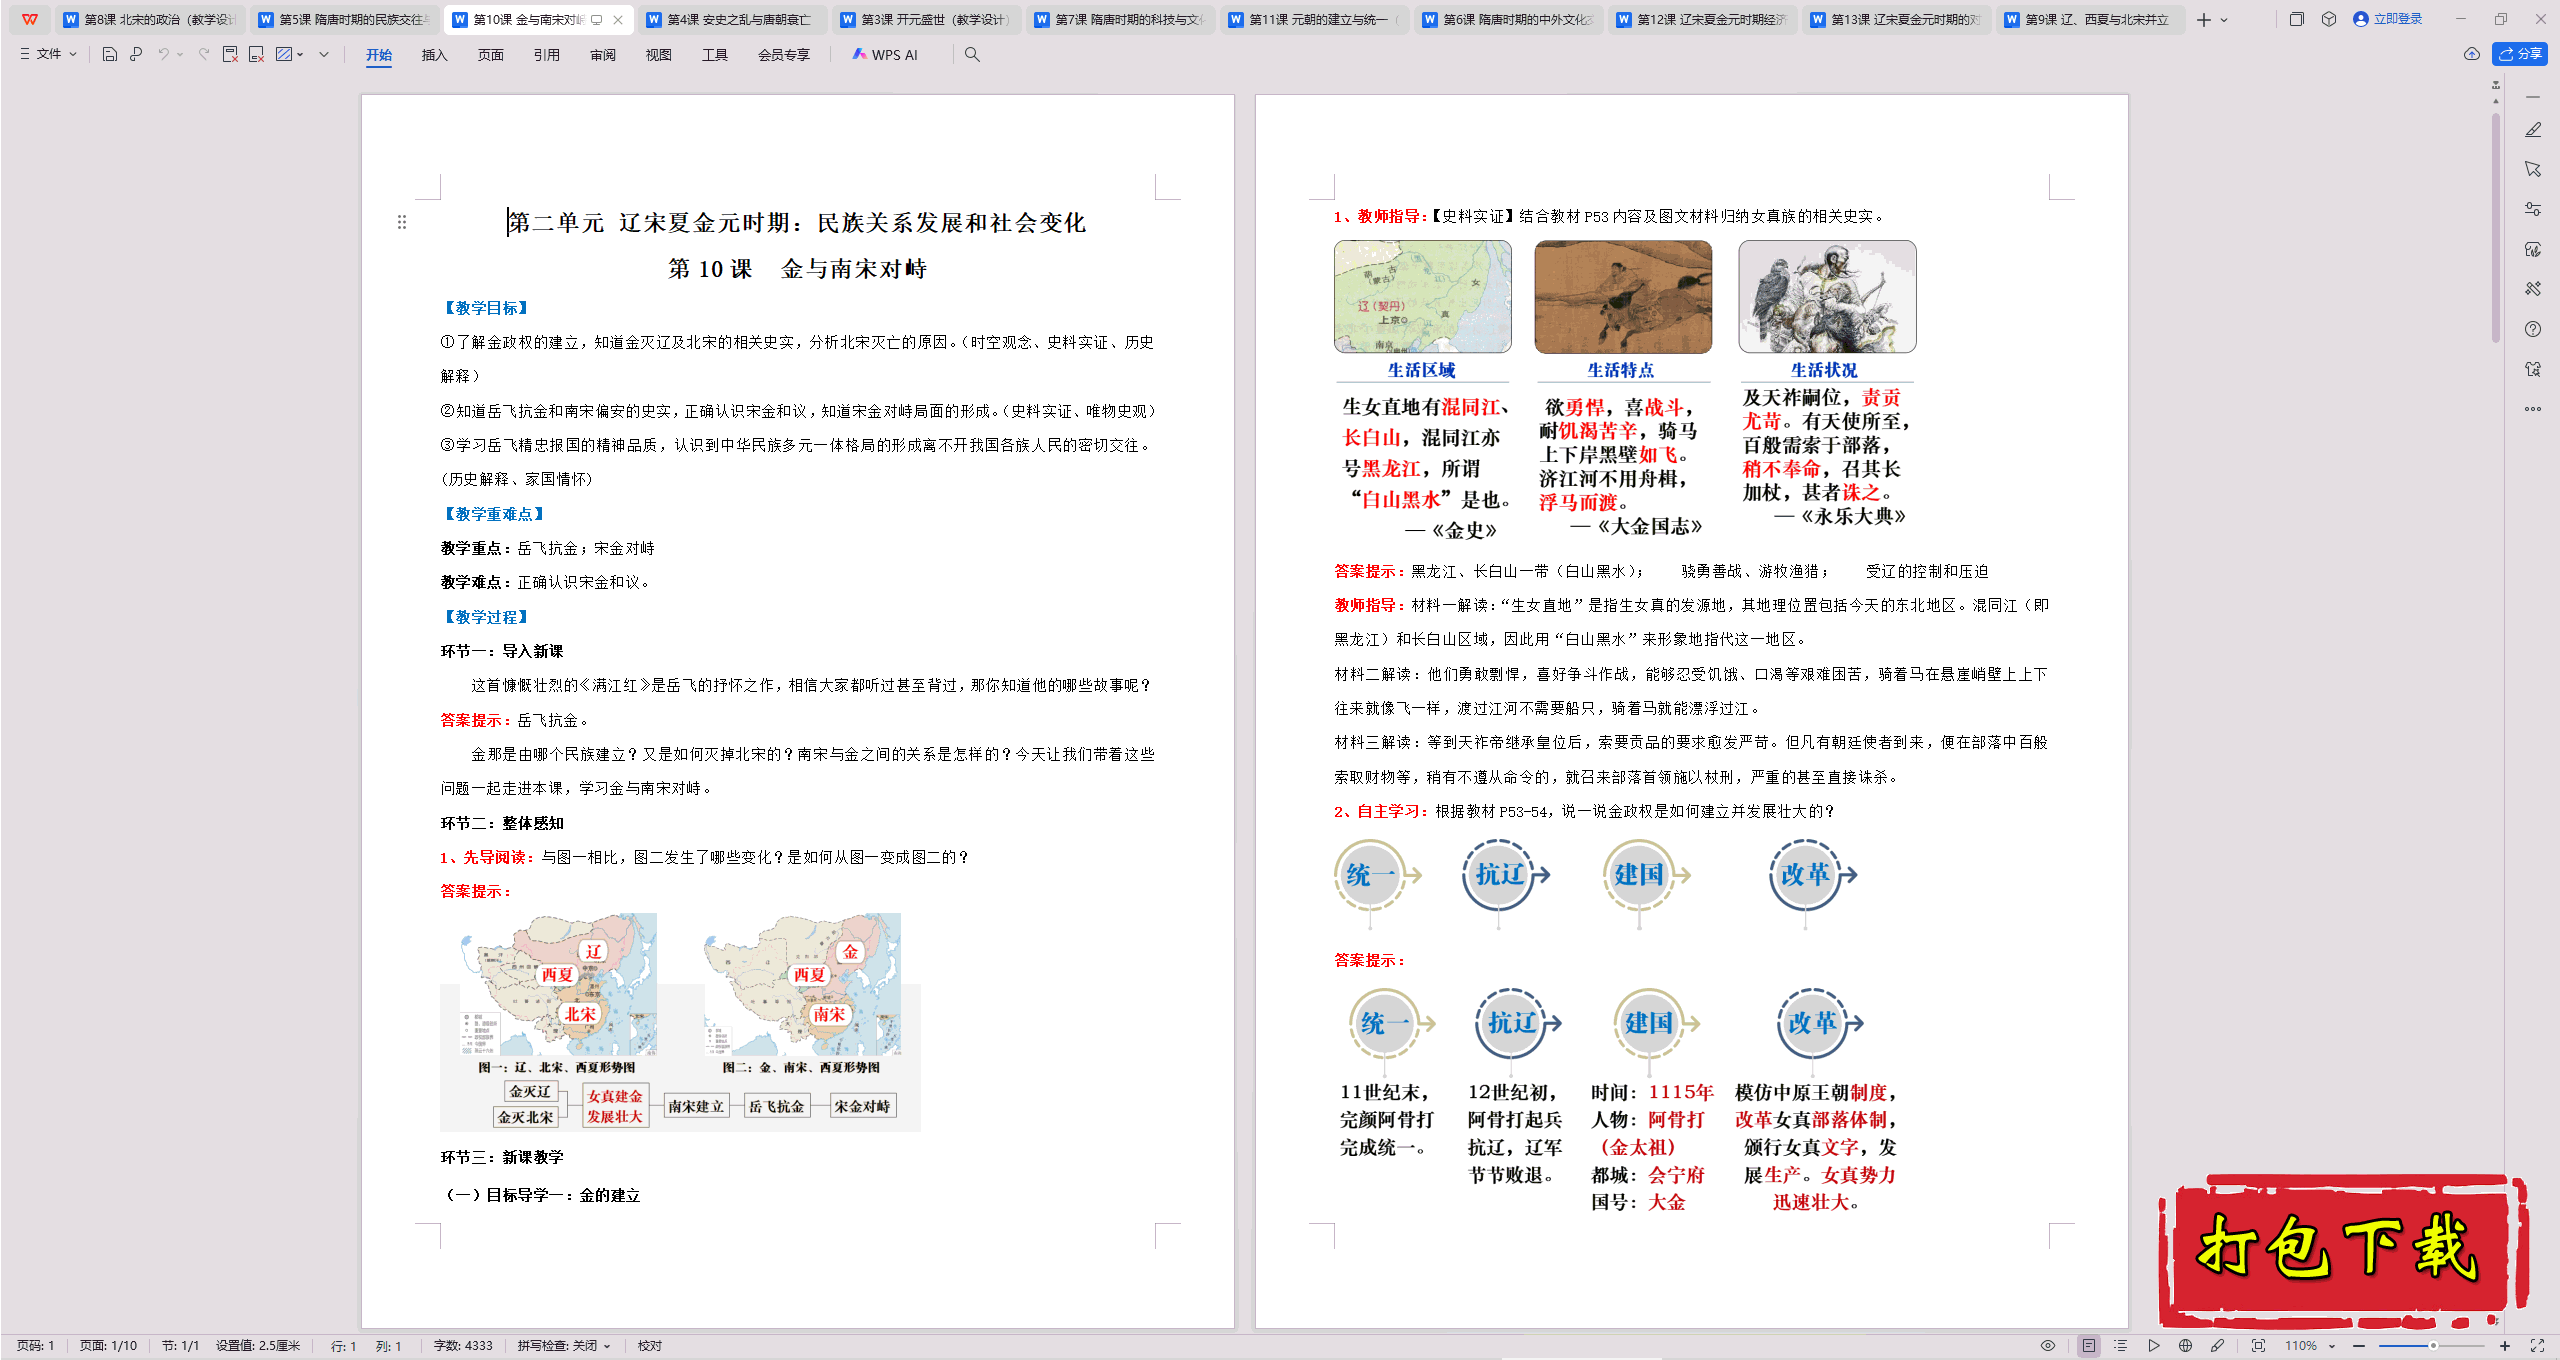Click the fullscreen expand icon

pyautogui.click(x=2537, y=1346)
